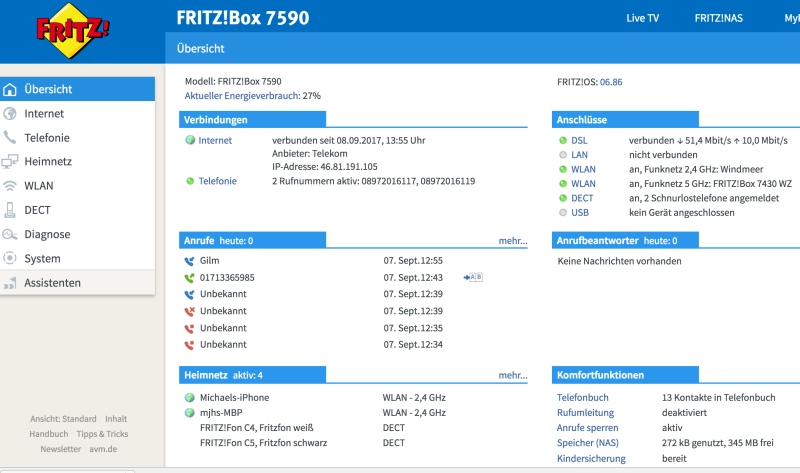Click mehr... link in Anrufe panel
Image resolution: width=800 pixels, height=473 pixels.
point(513,241)
